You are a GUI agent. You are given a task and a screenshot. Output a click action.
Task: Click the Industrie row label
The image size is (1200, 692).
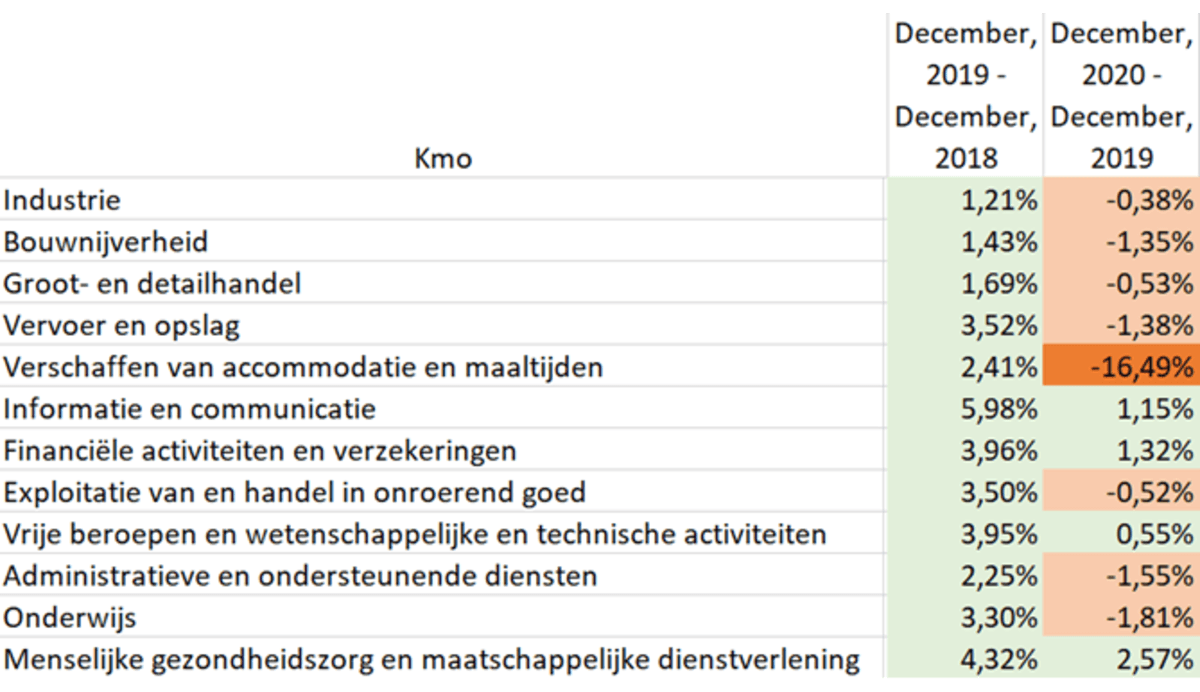pos(62,200)
